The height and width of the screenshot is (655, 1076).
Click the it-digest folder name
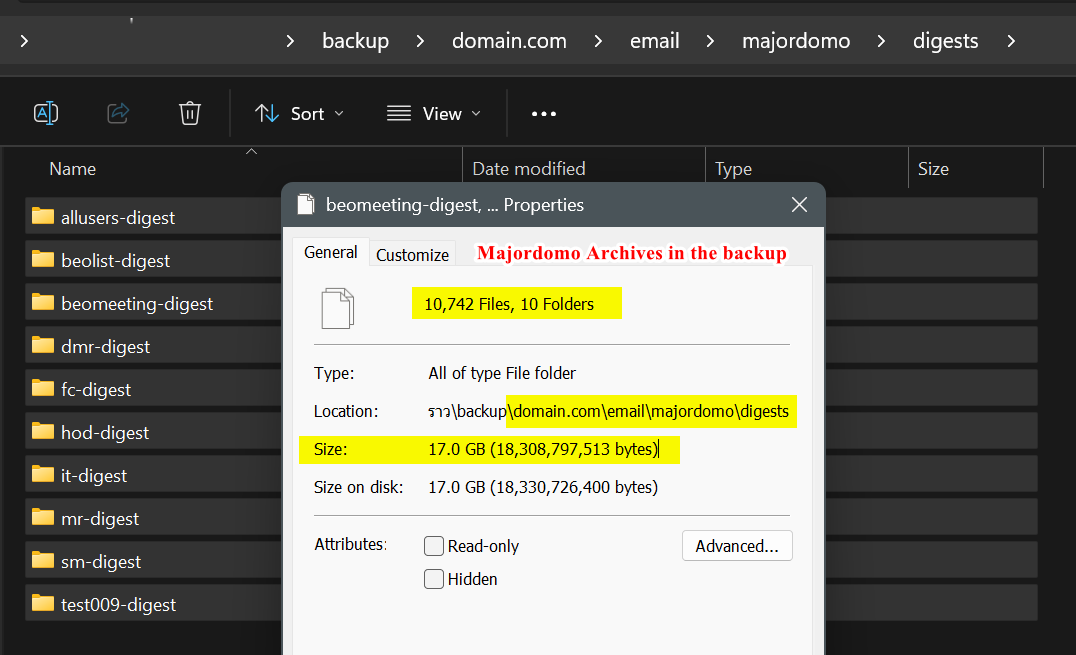(93, 476)
